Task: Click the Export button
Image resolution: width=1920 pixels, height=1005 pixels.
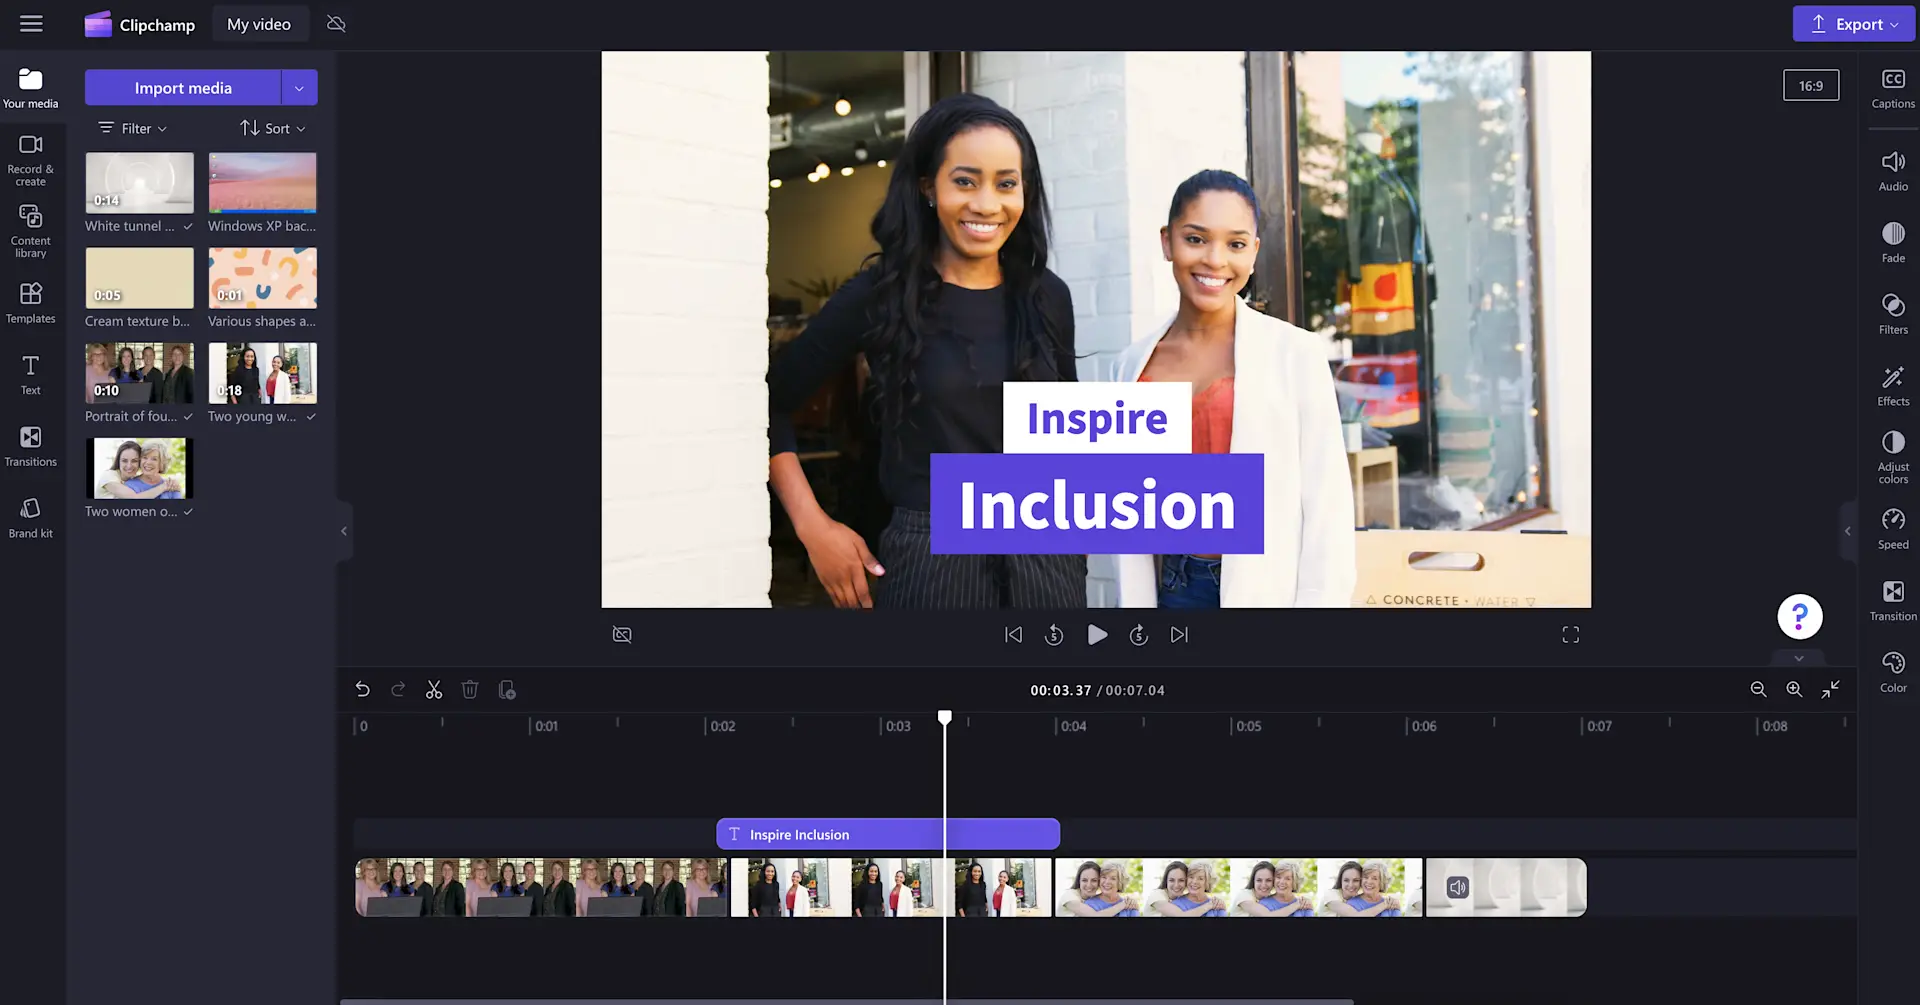Action: [1853, 24]
